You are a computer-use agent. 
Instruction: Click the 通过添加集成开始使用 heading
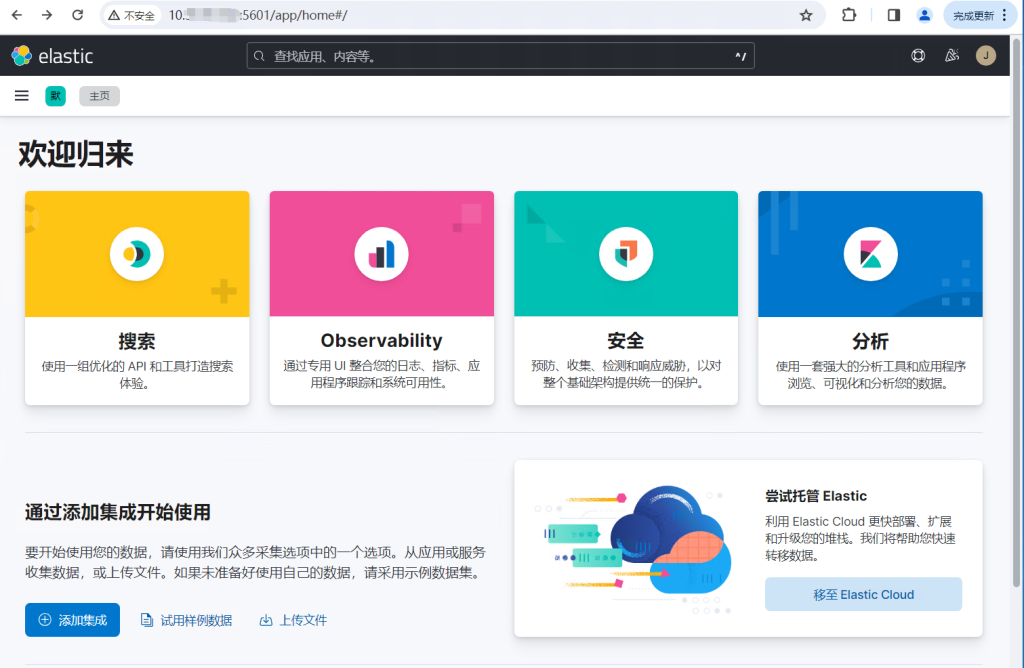[x=118, y=512]
